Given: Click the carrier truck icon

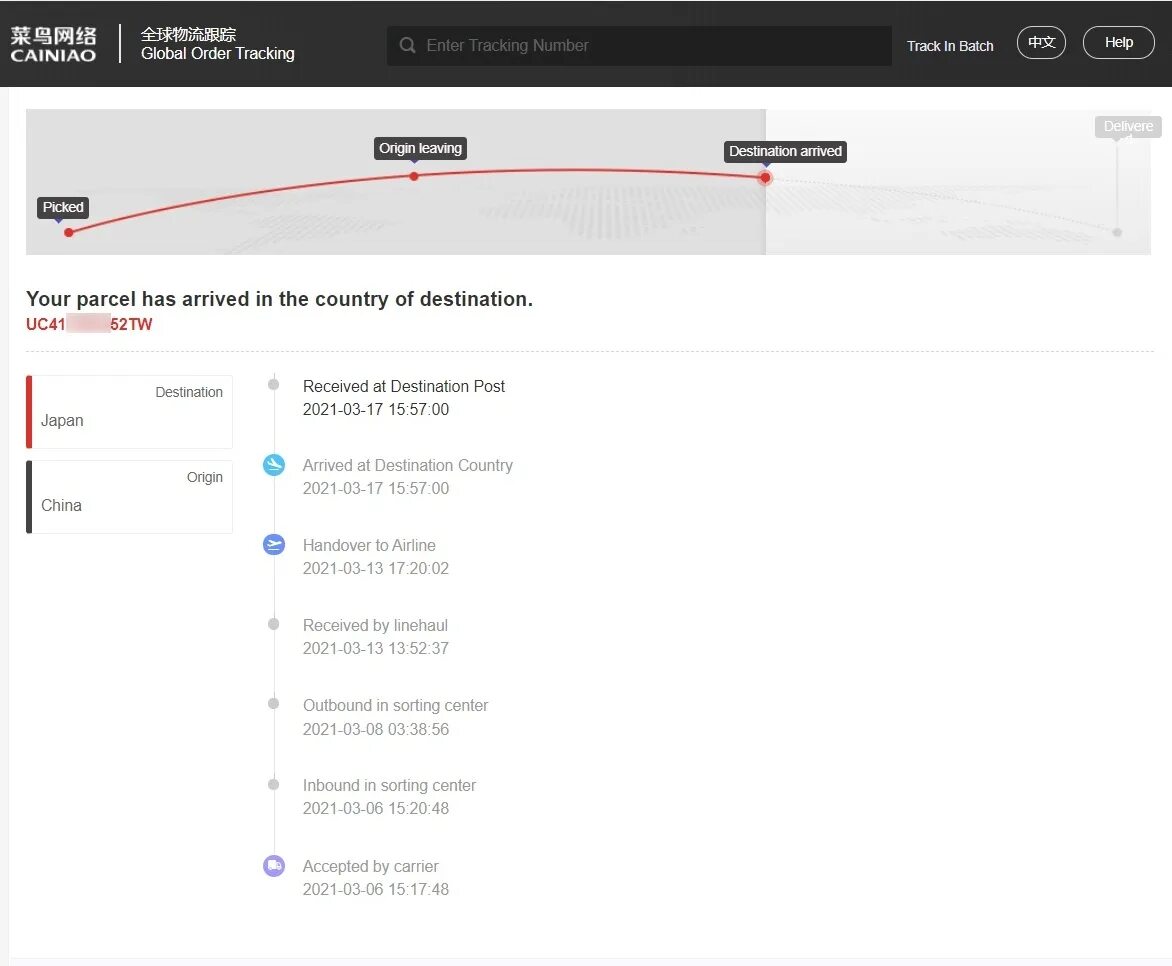Looking at the screenshot, I should [274, 866].
